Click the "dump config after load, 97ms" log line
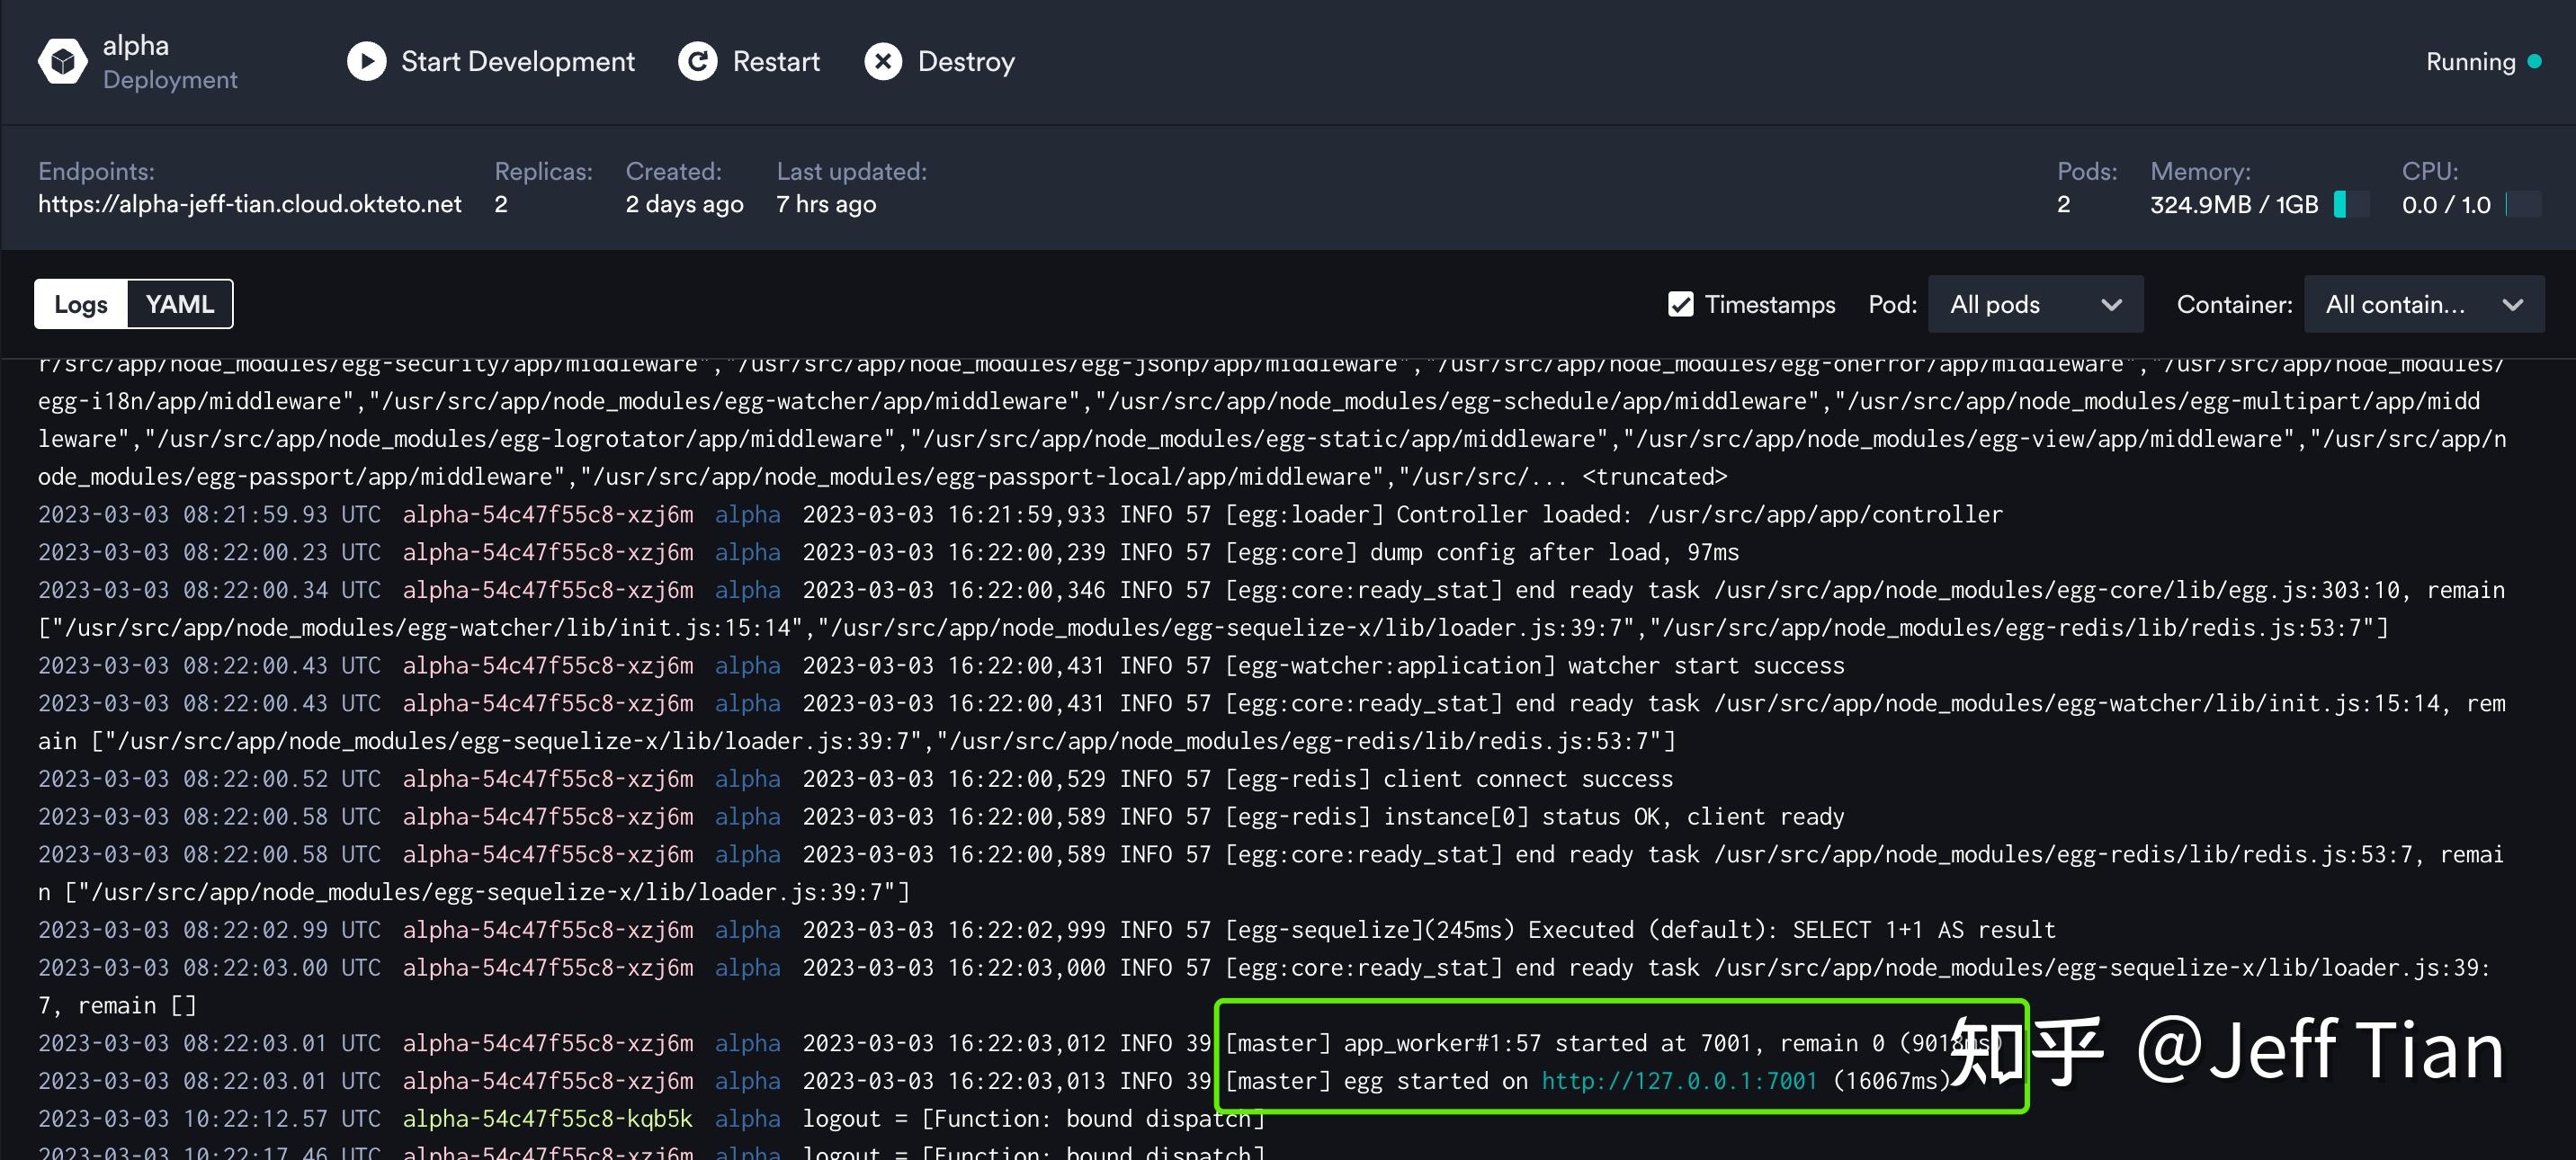Image resolution: width=2576 pixels, height=1160 pixels. point(888,552)
